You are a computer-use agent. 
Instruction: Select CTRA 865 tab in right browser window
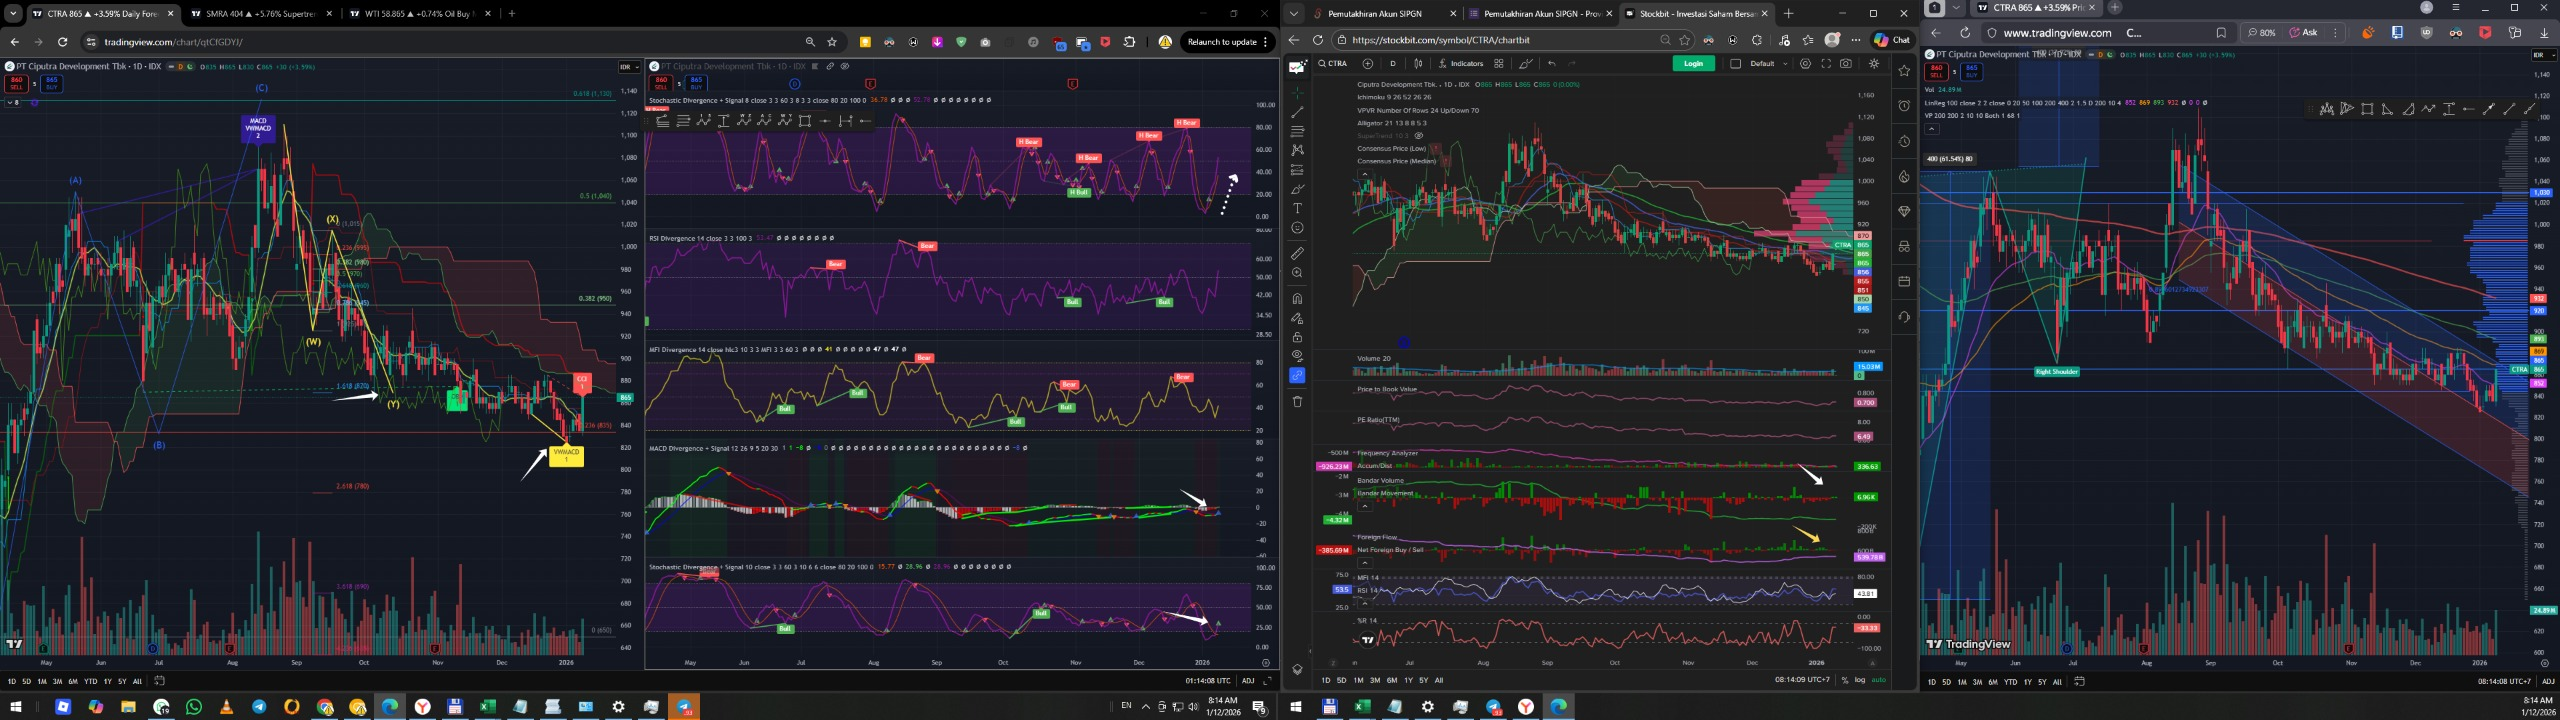(x=2036, y=7)
